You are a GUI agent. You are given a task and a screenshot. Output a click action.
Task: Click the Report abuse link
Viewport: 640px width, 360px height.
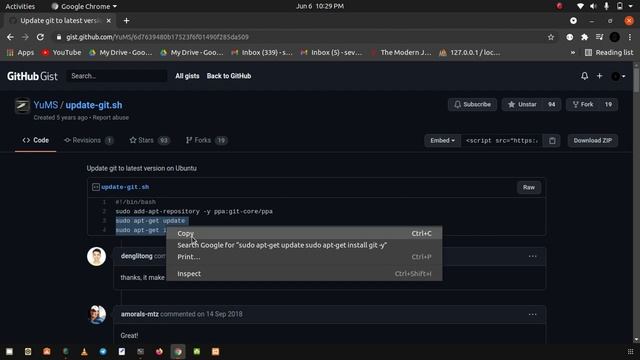tap(111, 118)
